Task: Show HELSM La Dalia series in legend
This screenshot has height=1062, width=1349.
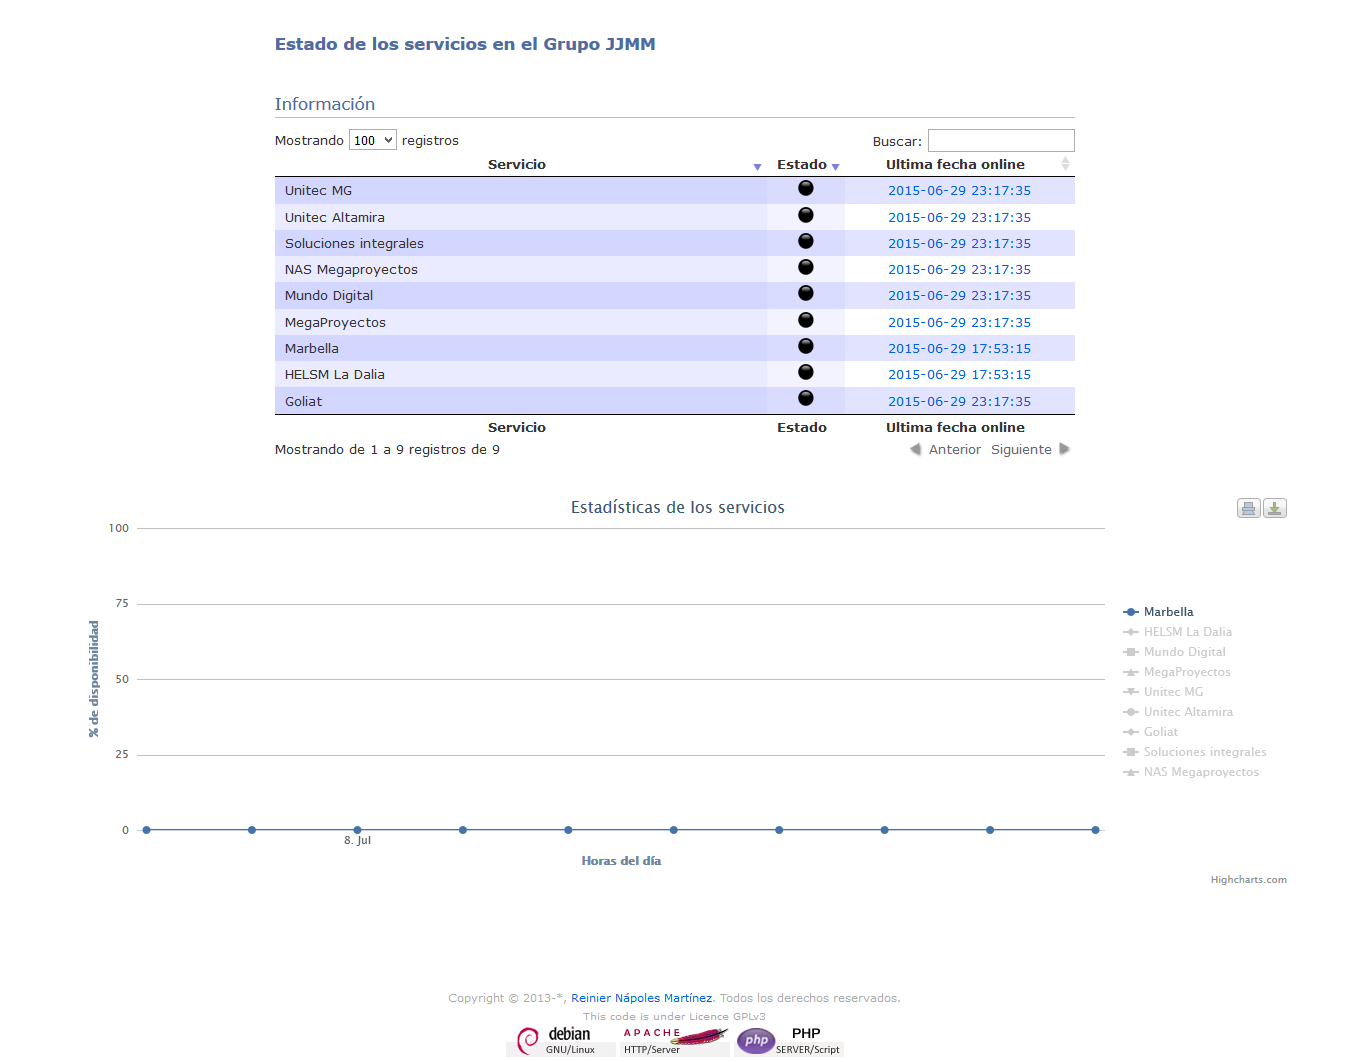Action: (x=1186, y=632)
